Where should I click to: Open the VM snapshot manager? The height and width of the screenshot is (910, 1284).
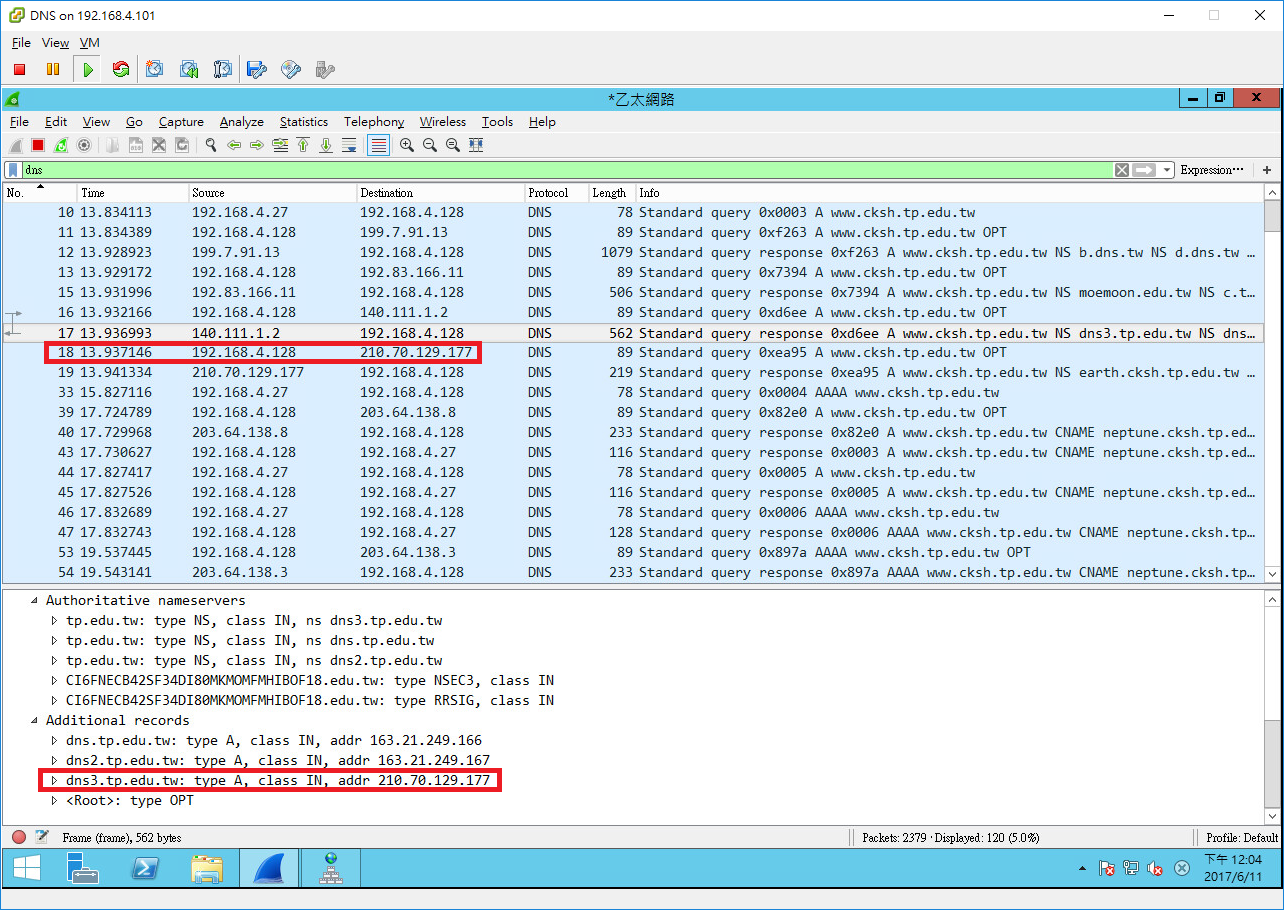[223, 69]
